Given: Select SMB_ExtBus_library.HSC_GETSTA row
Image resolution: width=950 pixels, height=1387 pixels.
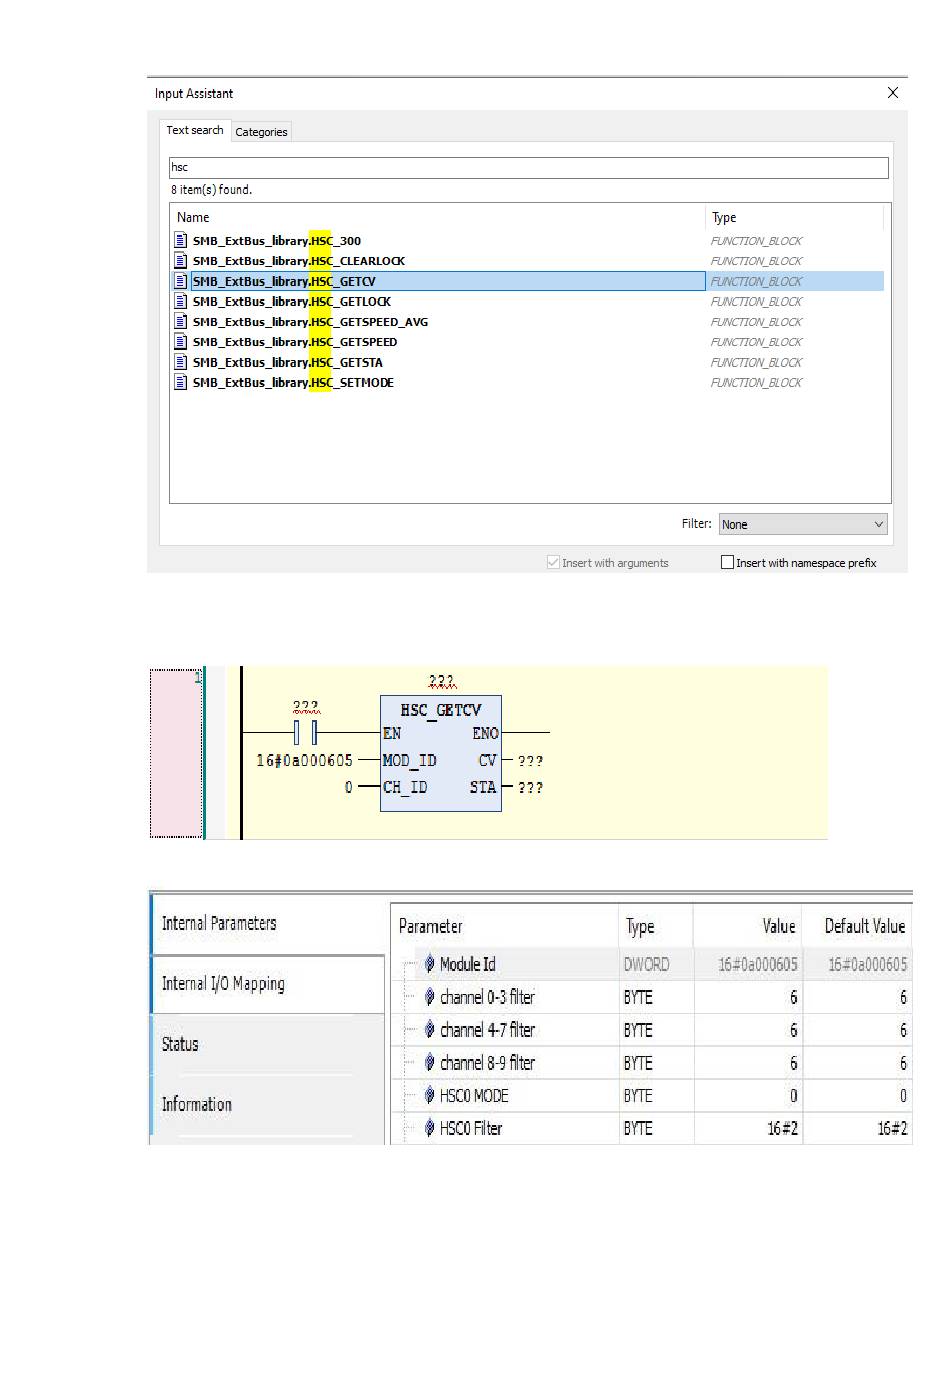Looking at the screenshot, I should [x=529, y=362].
